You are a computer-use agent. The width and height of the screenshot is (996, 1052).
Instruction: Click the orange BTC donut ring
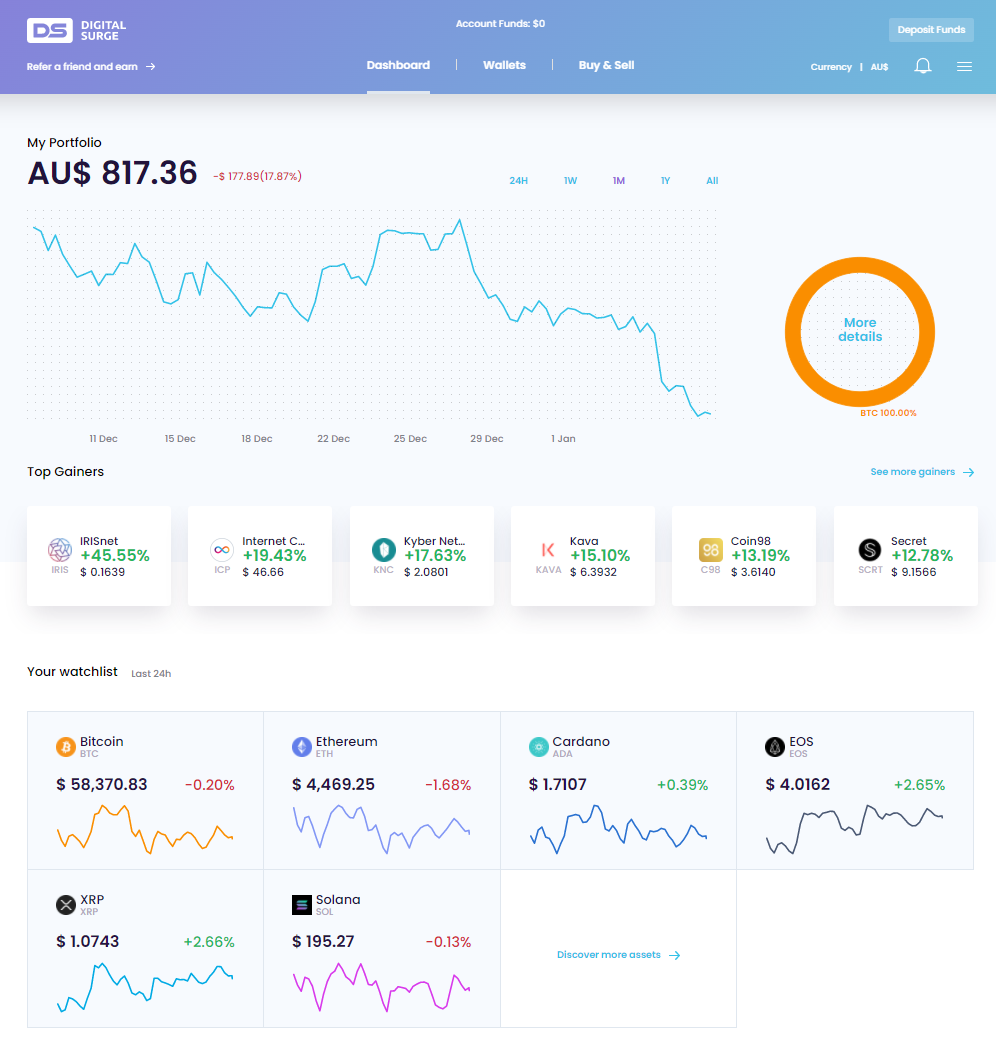[x=860, y=264]
